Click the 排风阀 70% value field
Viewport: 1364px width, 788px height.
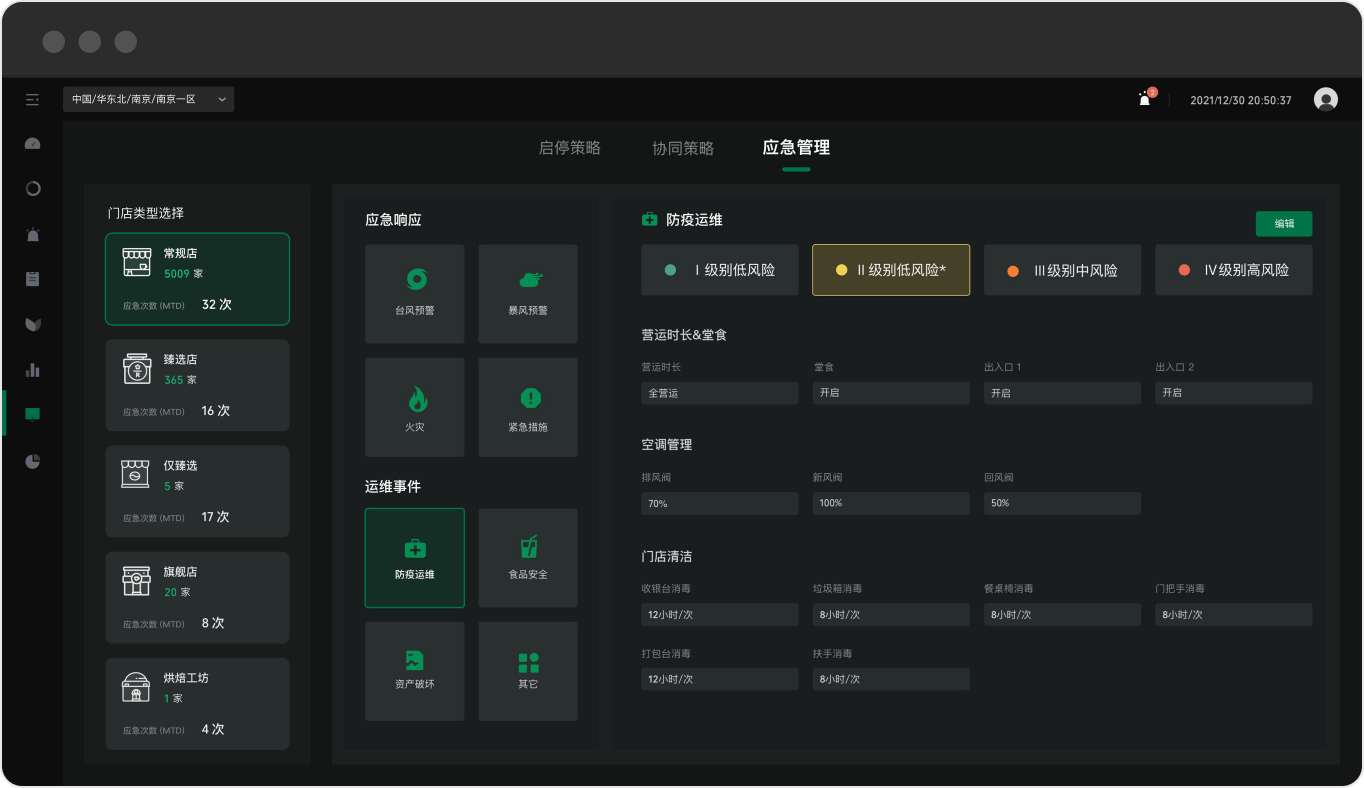pyautogui.click(x=720, y=503)
